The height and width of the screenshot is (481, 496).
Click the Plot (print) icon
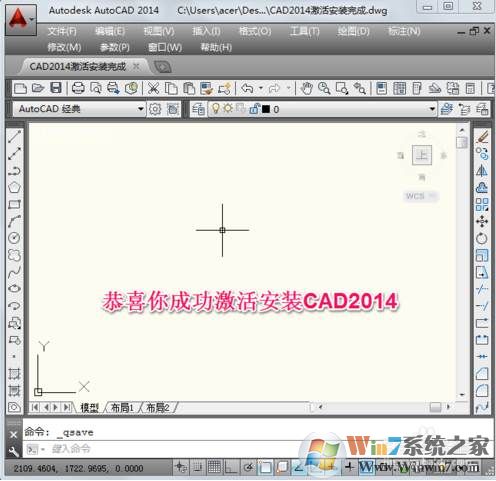(78, 88)
